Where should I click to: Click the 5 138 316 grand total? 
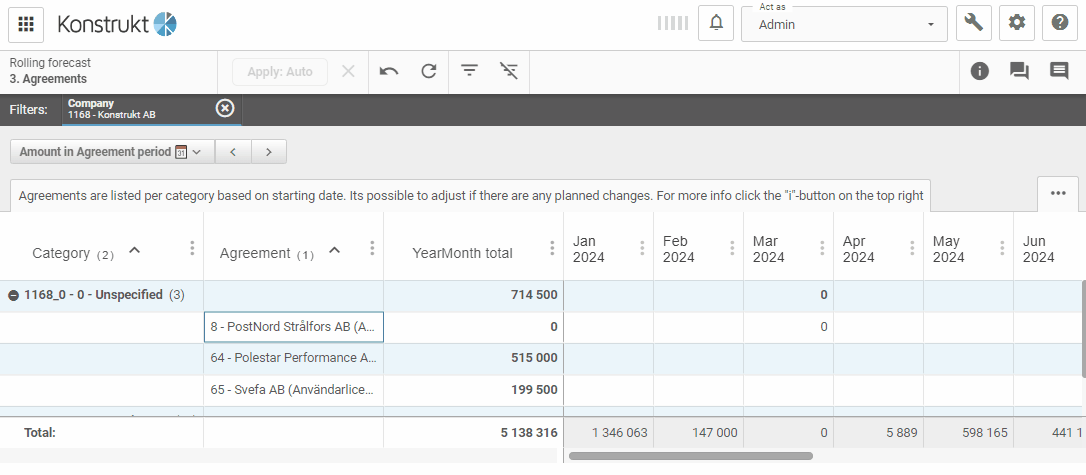[x=474, y=433]
